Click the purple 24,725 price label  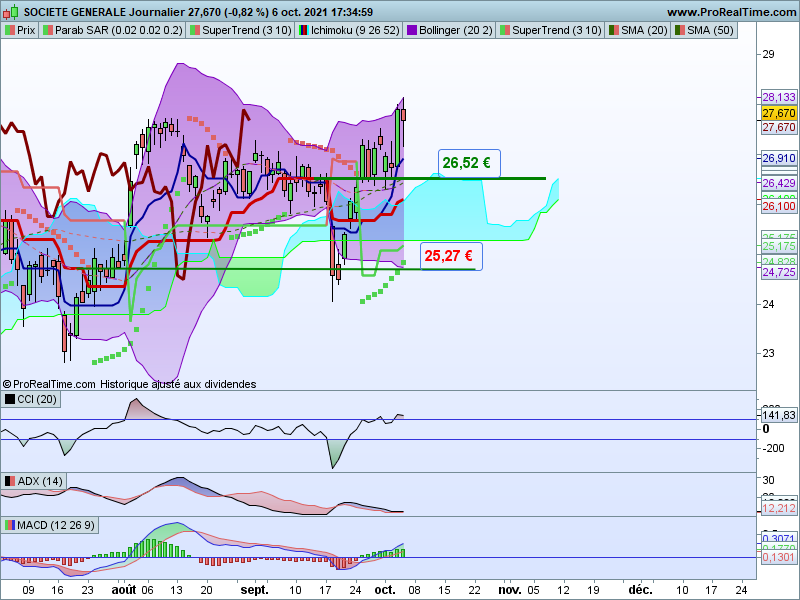click(779, 272)
